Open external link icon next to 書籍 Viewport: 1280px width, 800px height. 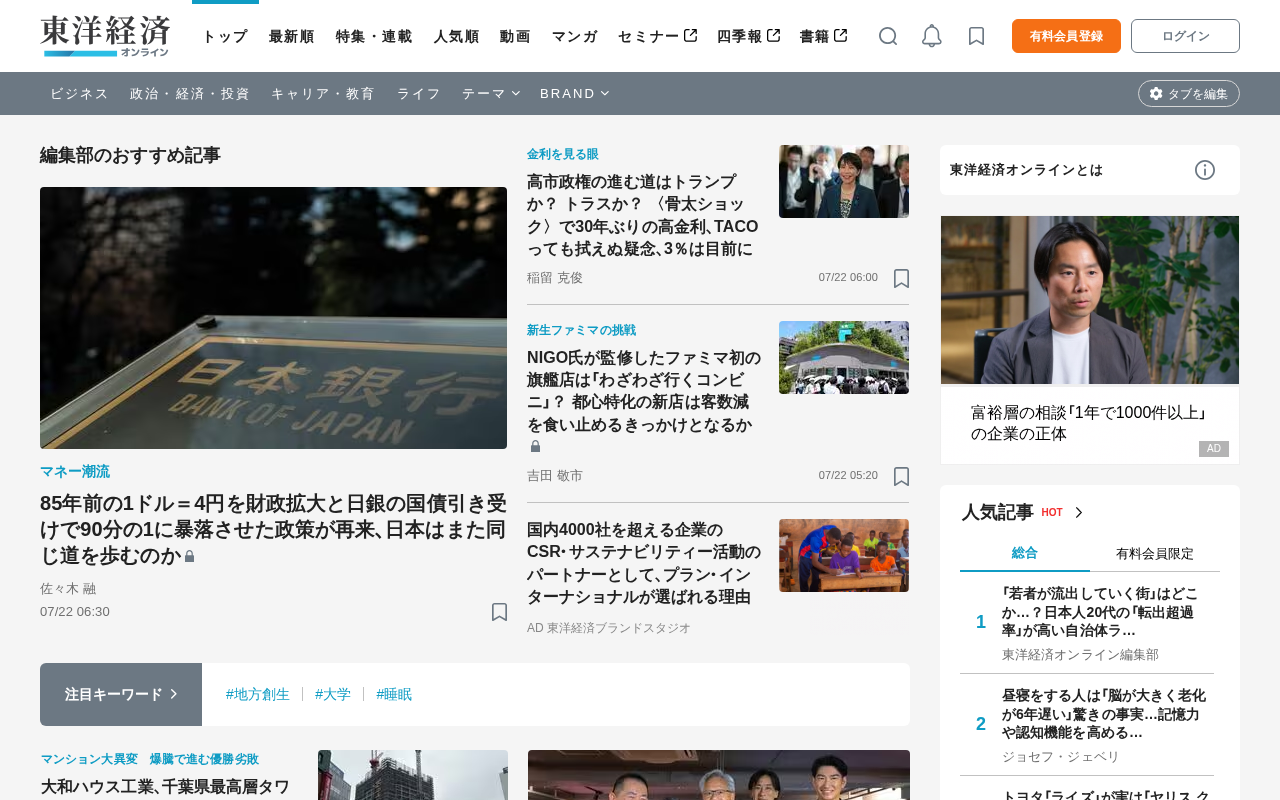(840, 36)
